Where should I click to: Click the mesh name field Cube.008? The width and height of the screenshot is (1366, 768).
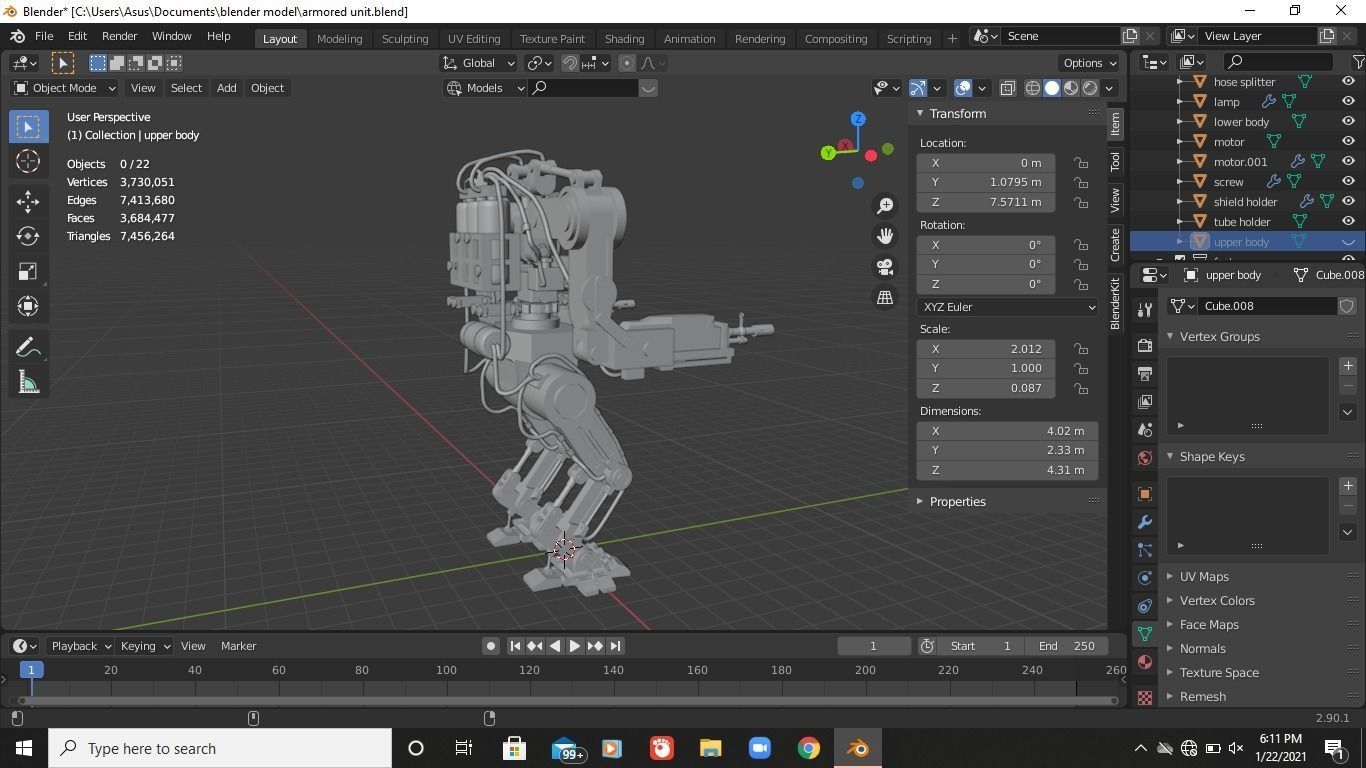point(1266,306)
